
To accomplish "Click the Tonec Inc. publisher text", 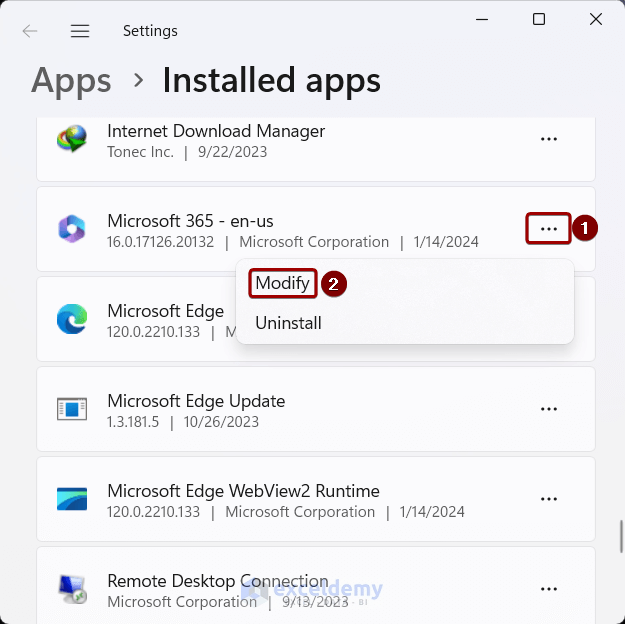I will pyautogui.click(x=140, y=152).
